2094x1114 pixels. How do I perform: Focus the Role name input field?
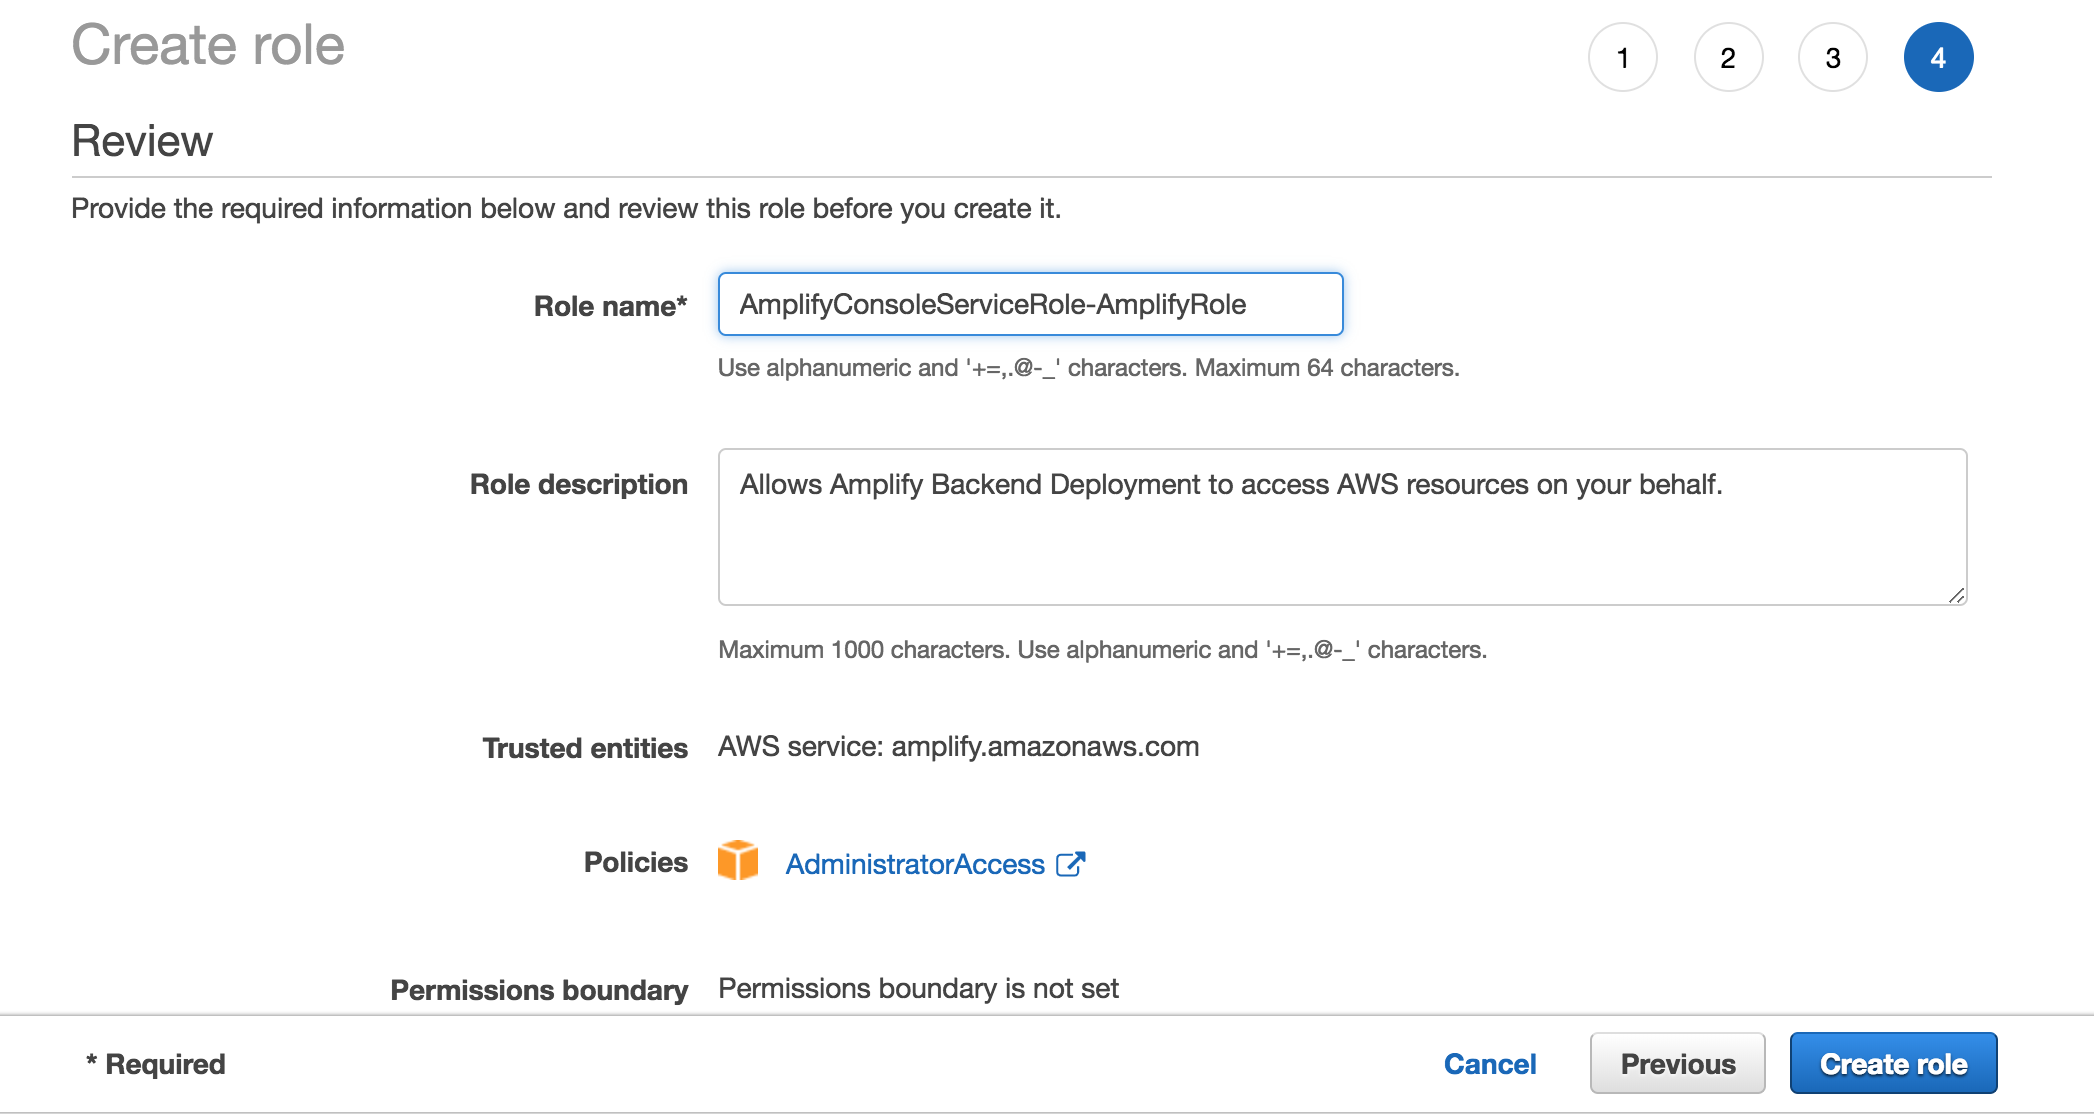pyautogui.click(x=1030, y=304)
